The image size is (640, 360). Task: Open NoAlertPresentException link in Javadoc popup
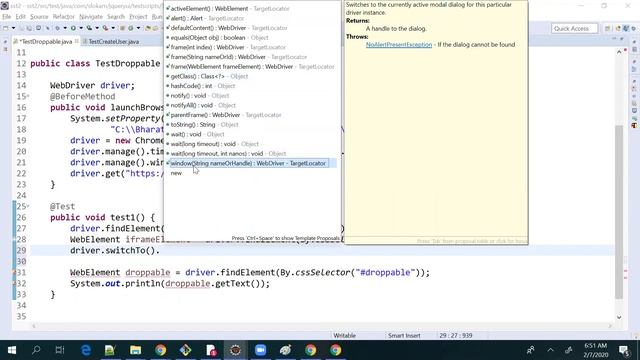[x=399, y=44]
